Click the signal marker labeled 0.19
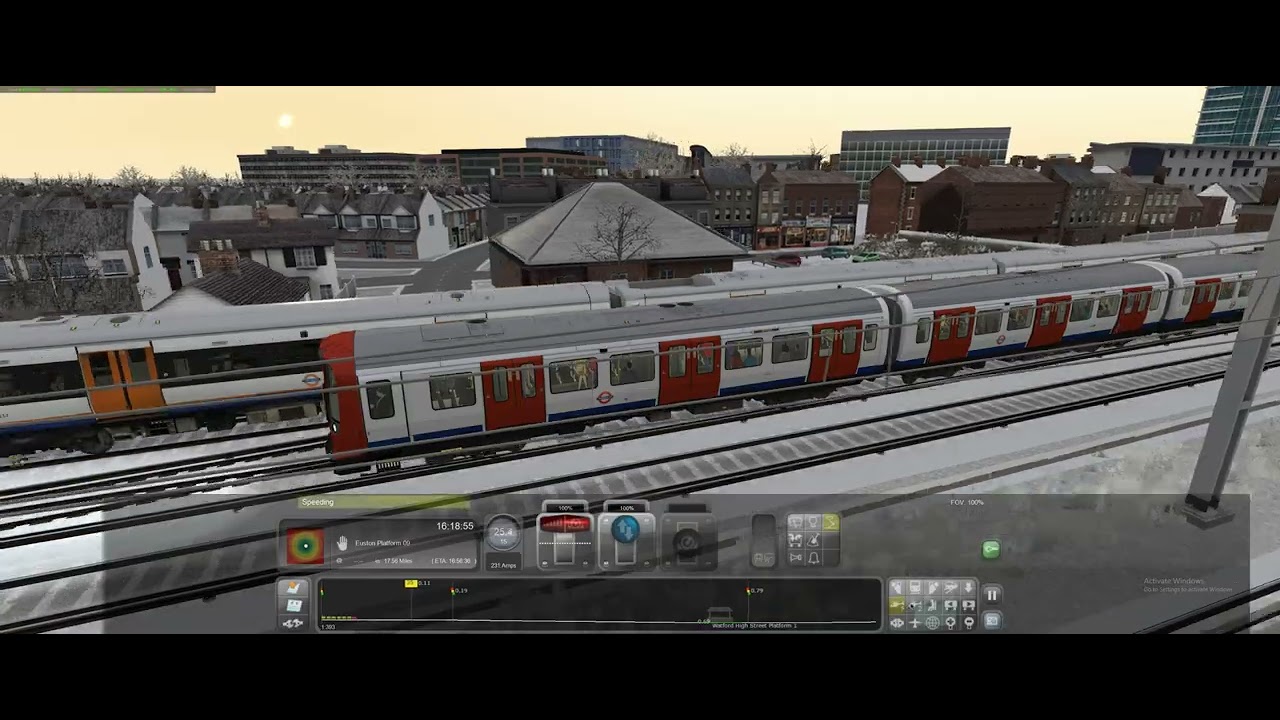The width and height of the screenshot is (1280, 720). click(x=453, y=590)
